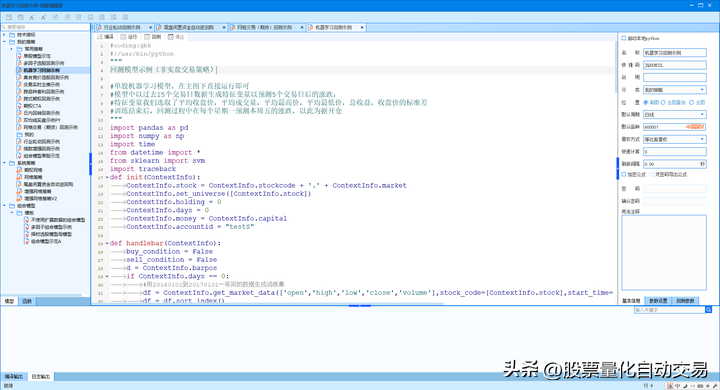Switch to the 参数设置 tab
The width and height of the screenshot is (720, 390).
point(658,301)
